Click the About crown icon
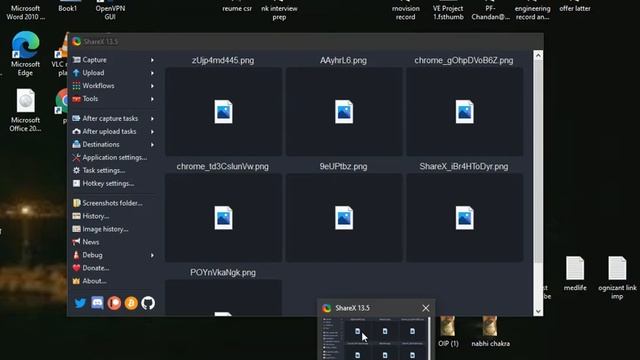This screenshot has height=360, width=640. tap(76, 282)
